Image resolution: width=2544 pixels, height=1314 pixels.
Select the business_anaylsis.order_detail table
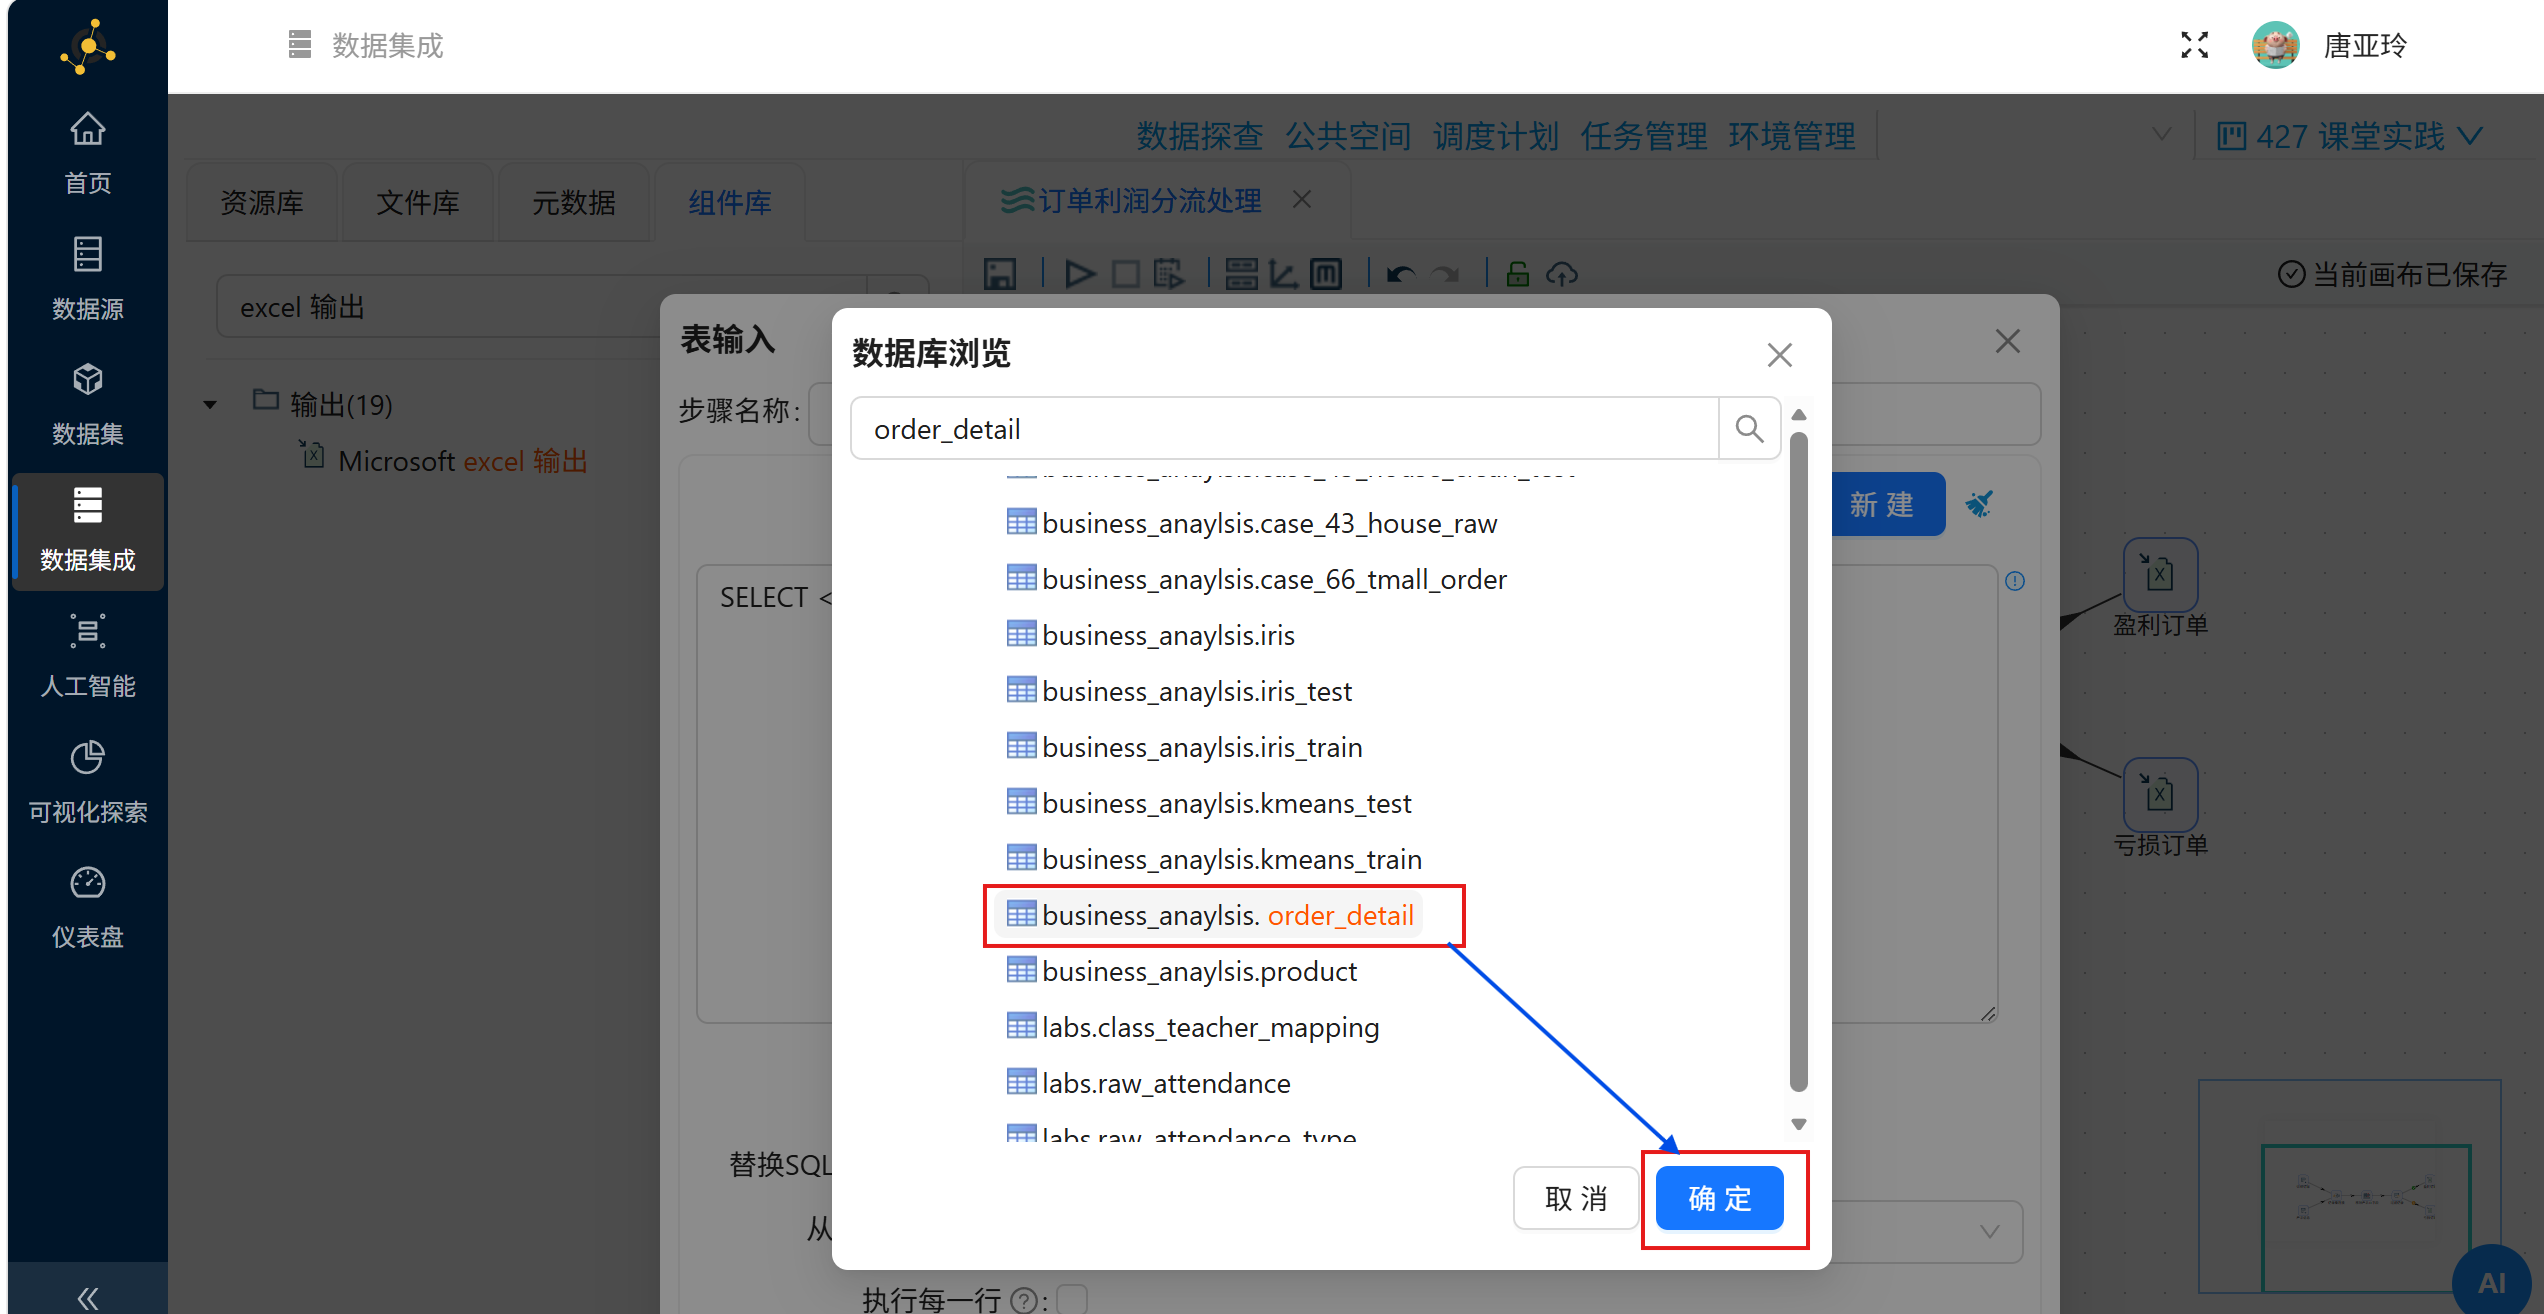click(1226, 915)
